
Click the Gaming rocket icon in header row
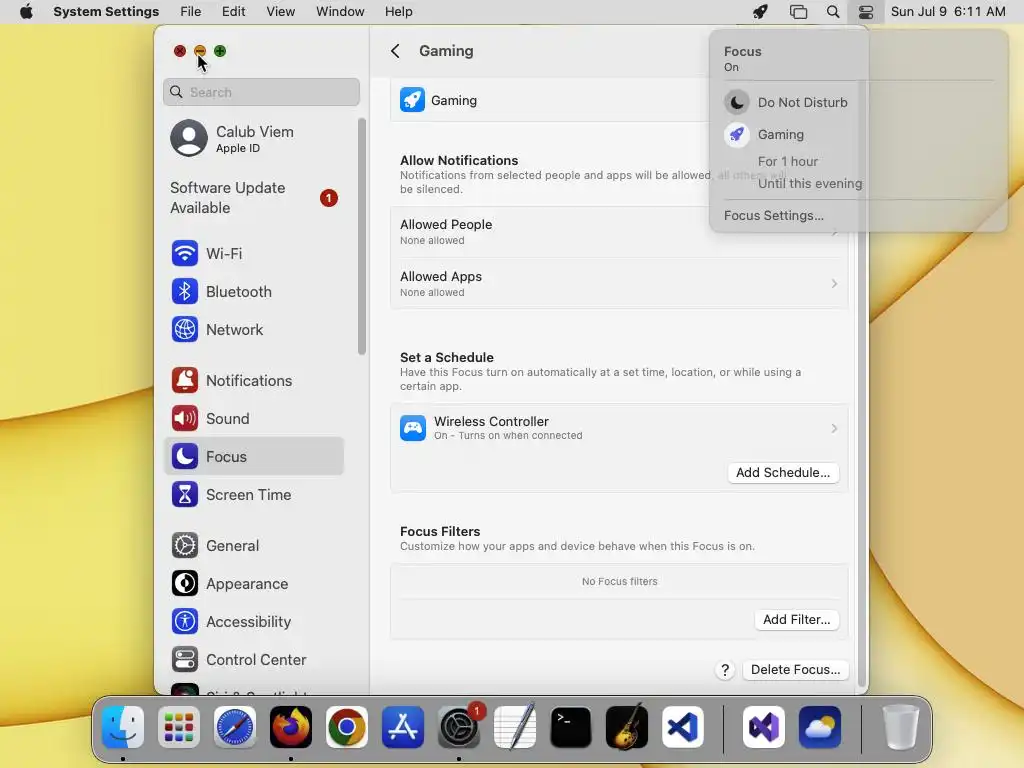click(412, 100)
